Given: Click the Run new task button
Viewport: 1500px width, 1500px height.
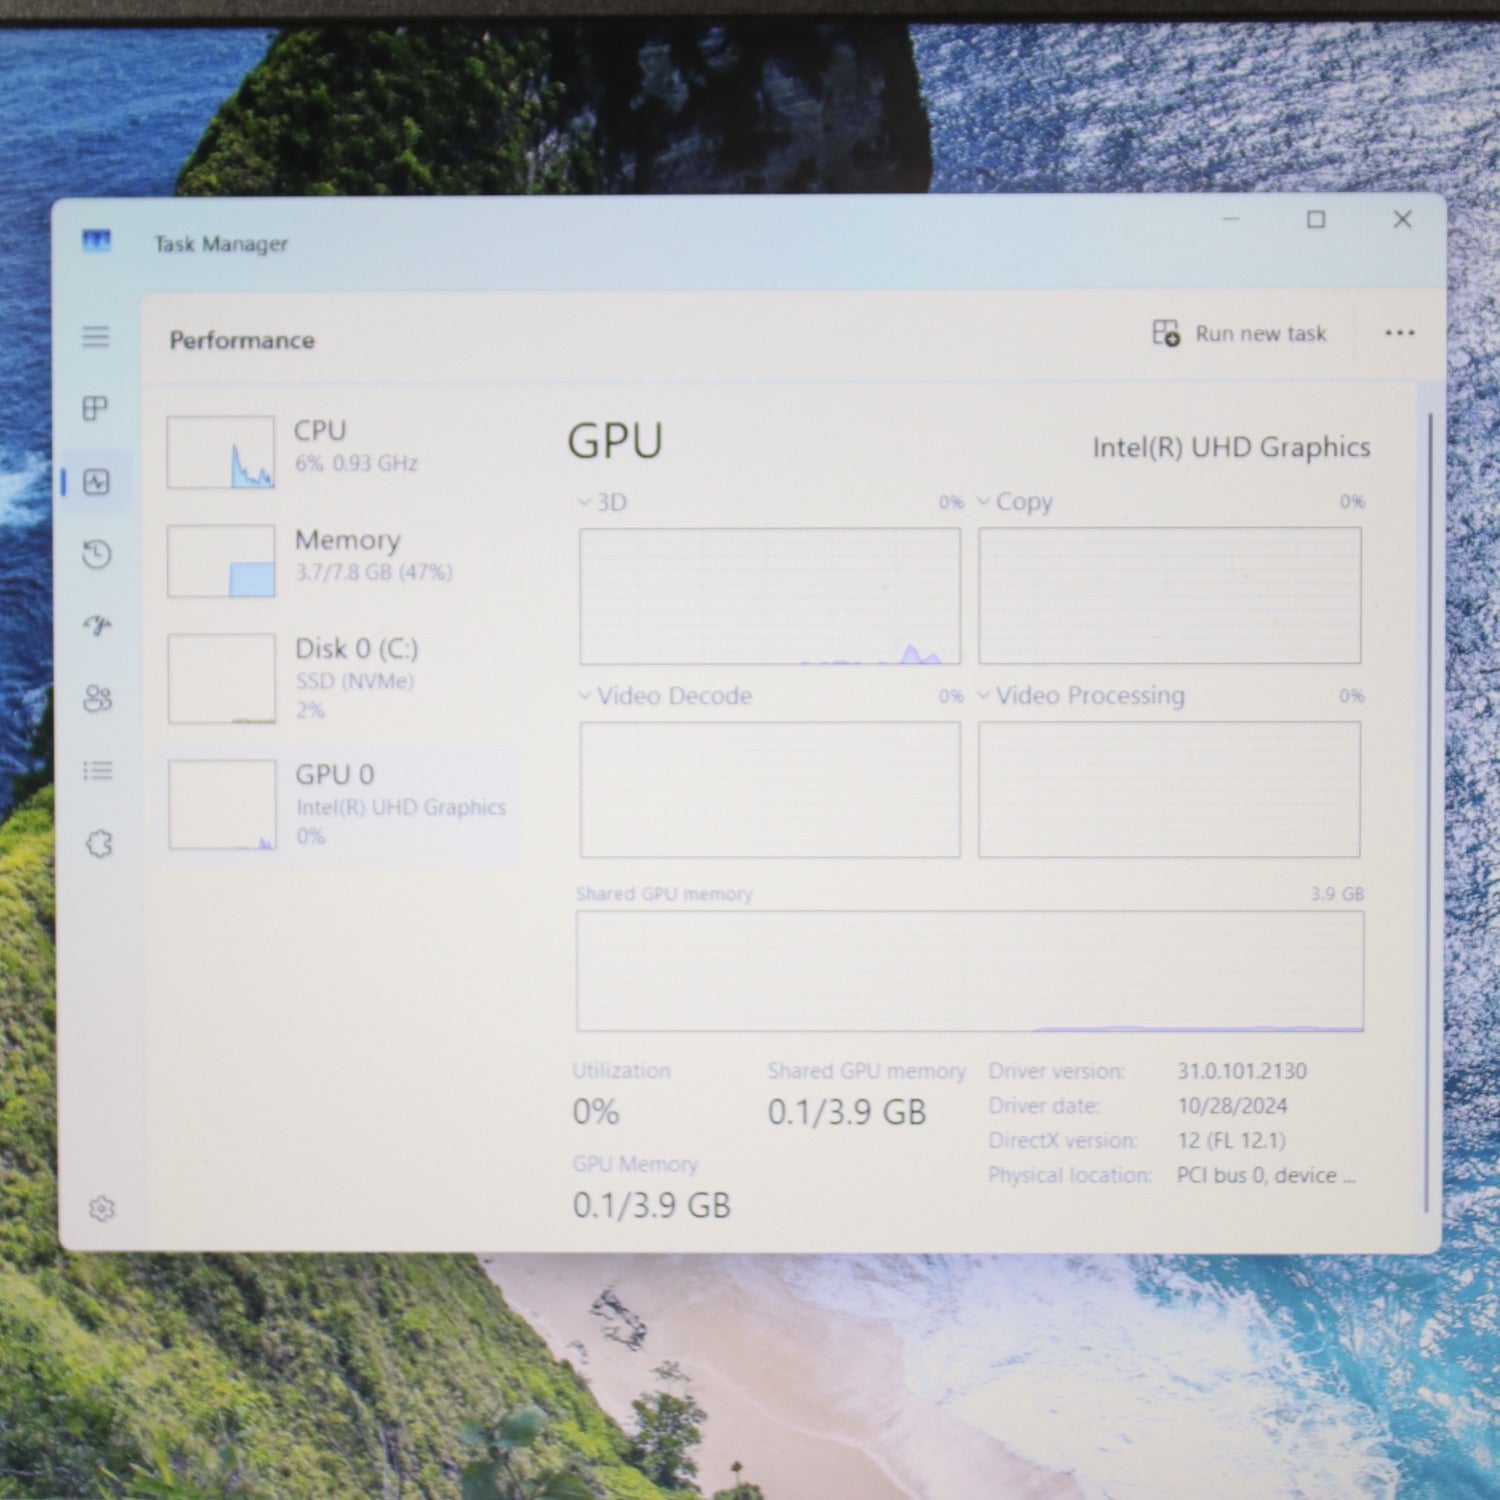Looking at the screenshot, I should [1239, 333].
